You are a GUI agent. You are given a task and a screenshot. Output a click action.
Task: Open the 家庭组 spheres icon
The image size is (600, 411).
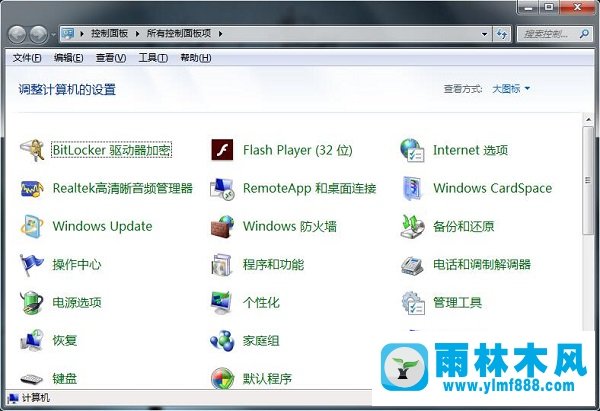[222, 340]
